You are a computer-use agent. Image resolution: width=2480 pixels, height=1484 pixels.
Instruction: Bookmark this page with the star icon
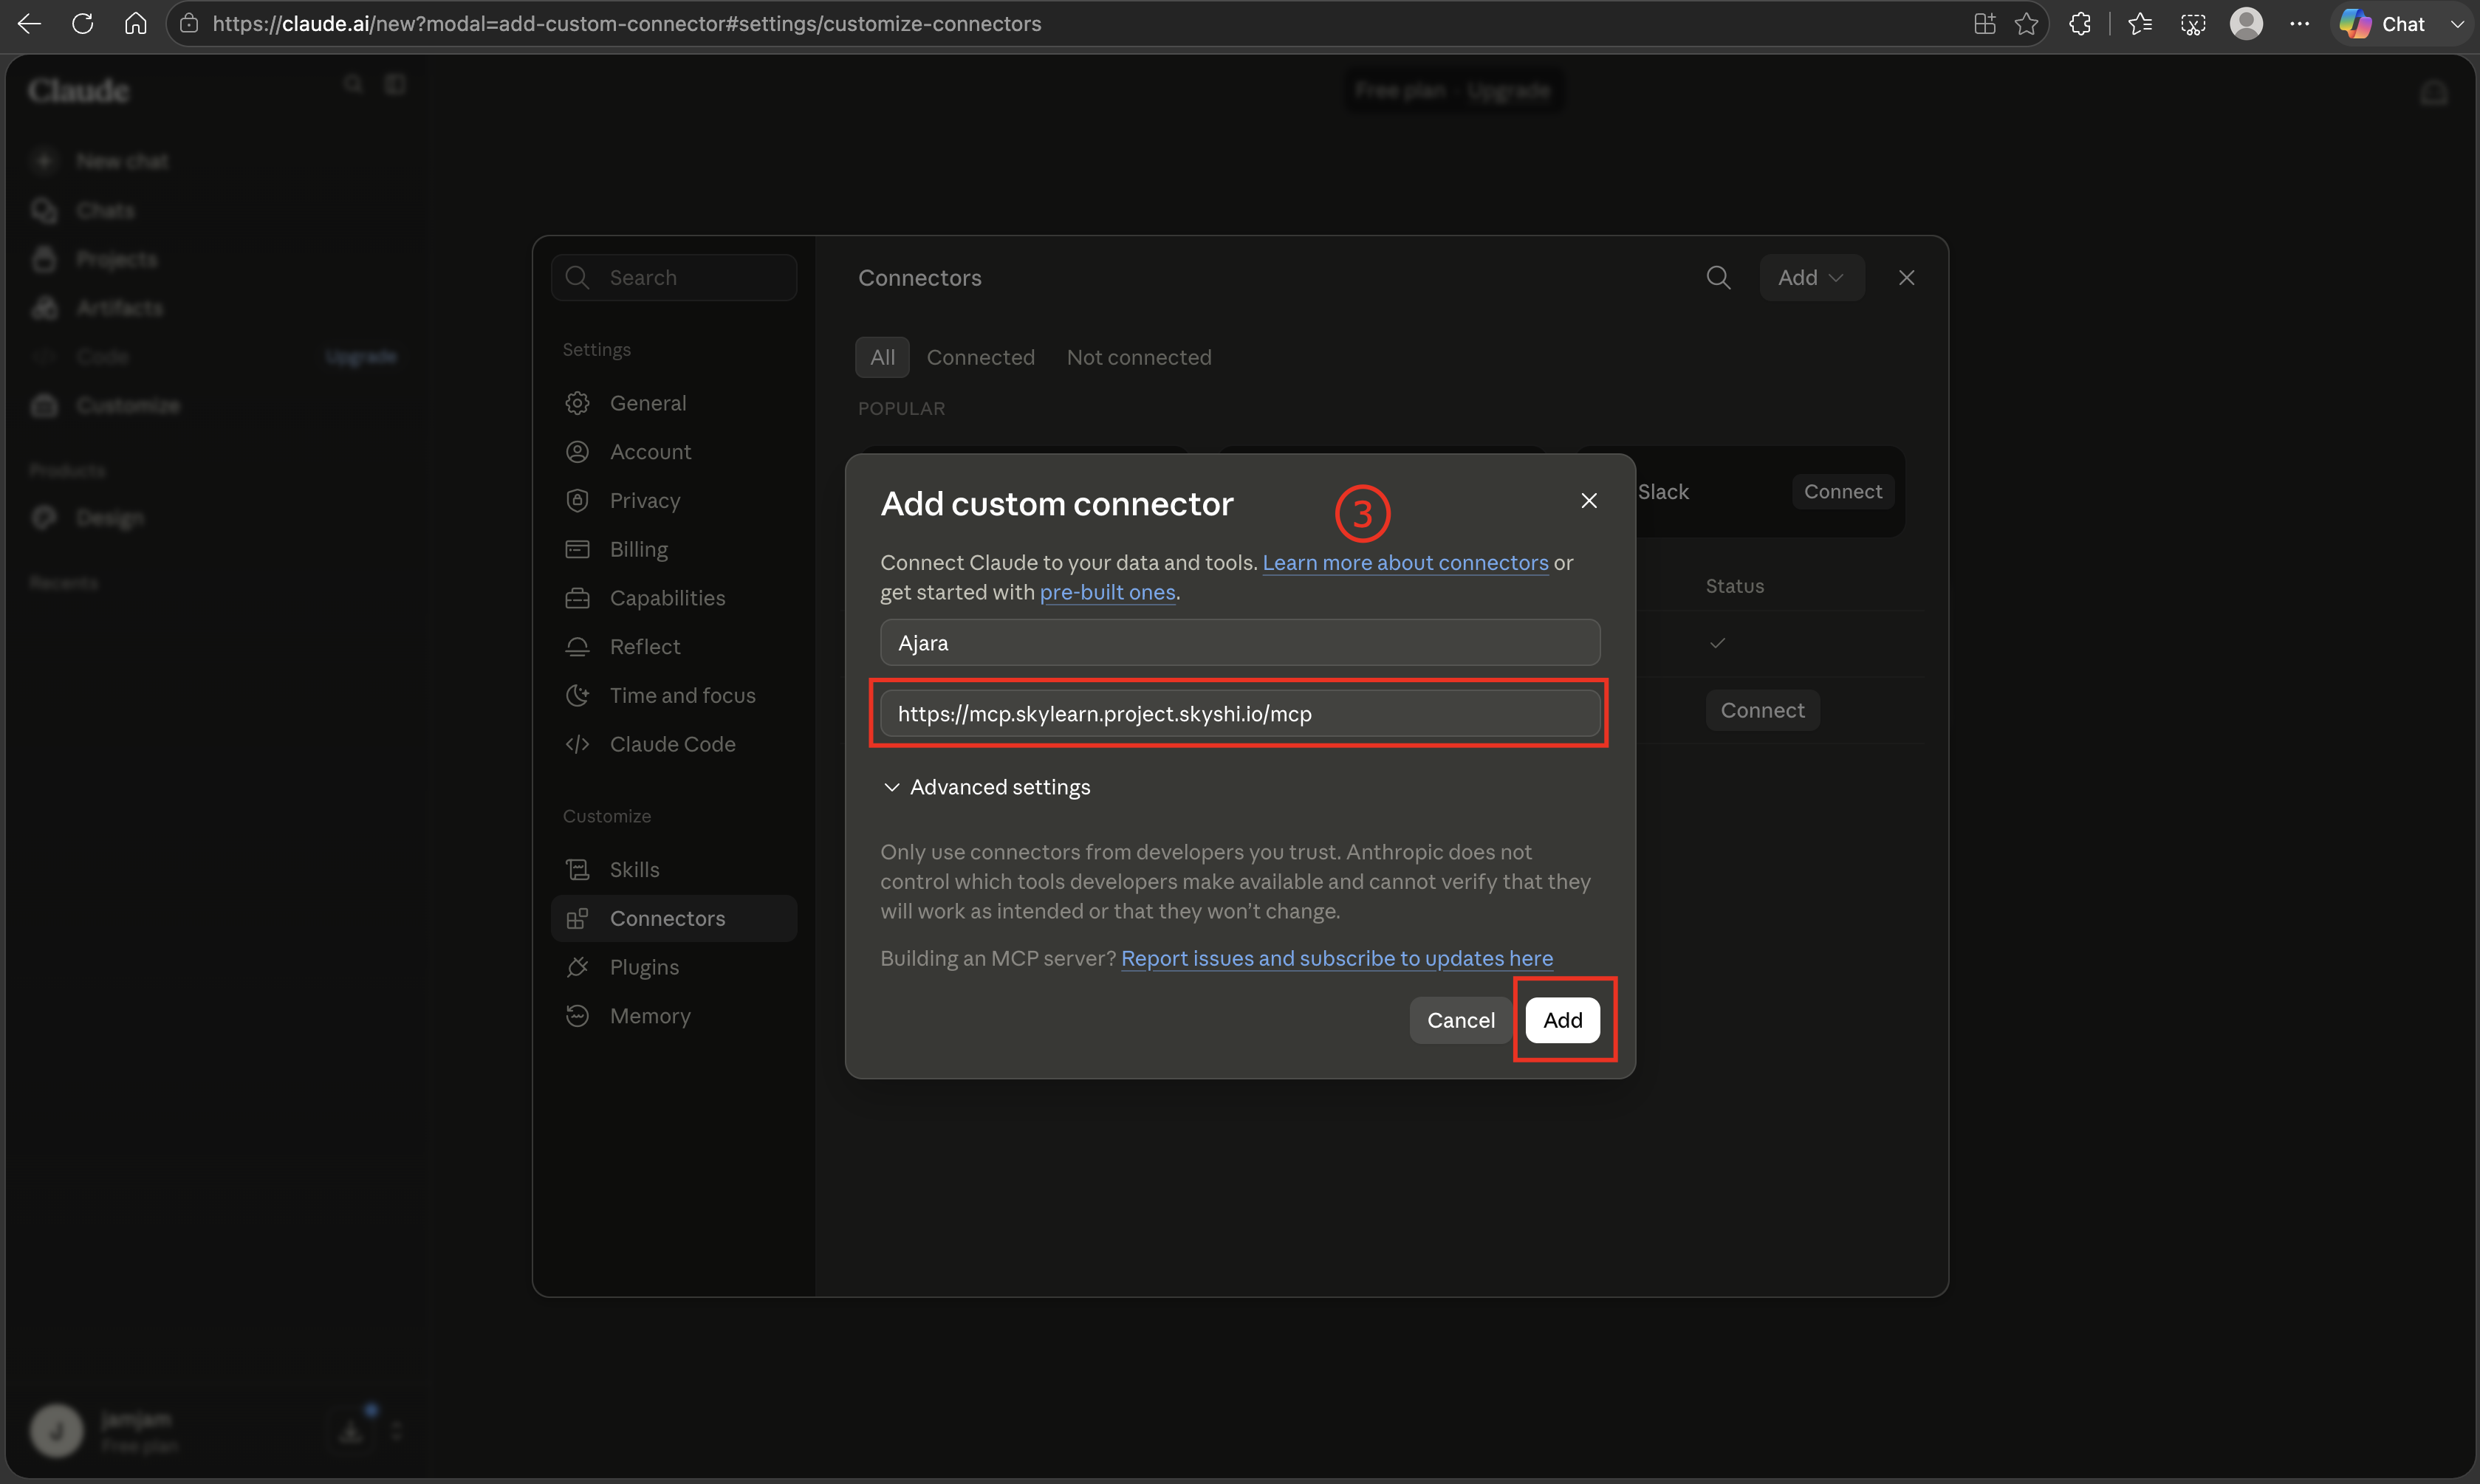[2026, 24]
